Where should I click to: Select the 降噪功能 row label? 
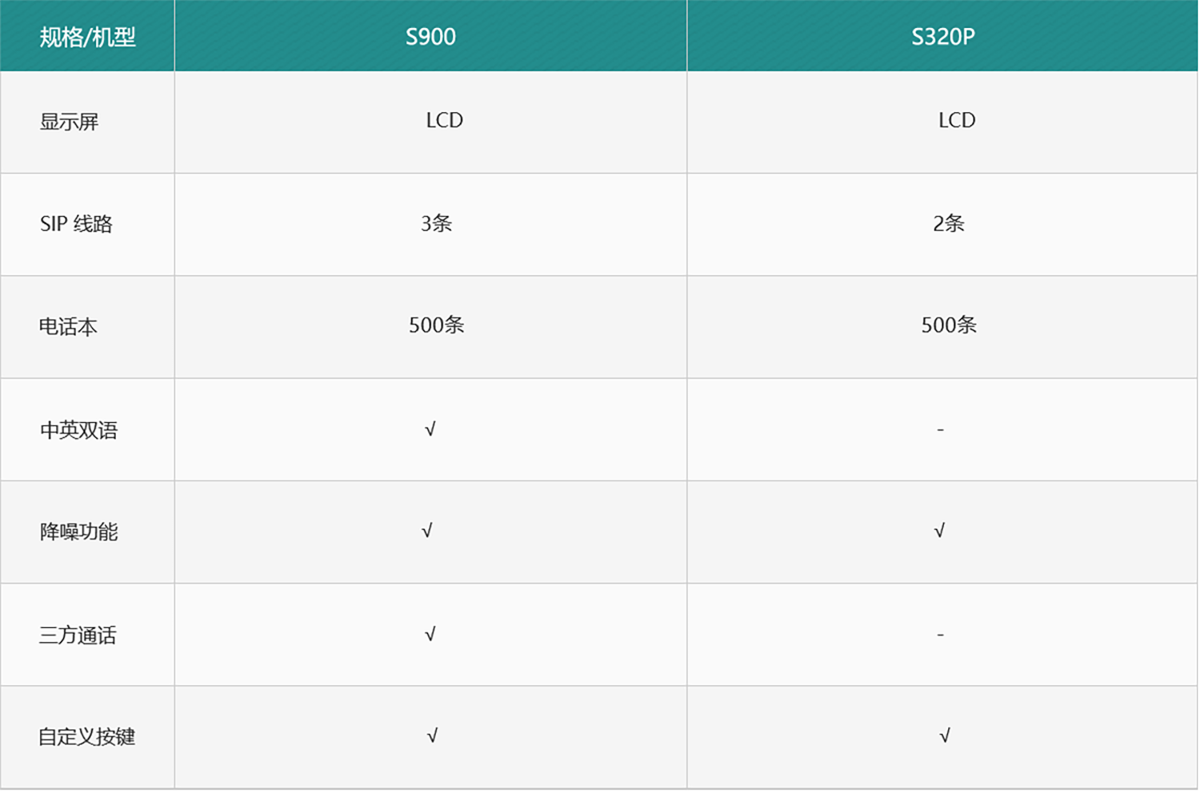79,532
